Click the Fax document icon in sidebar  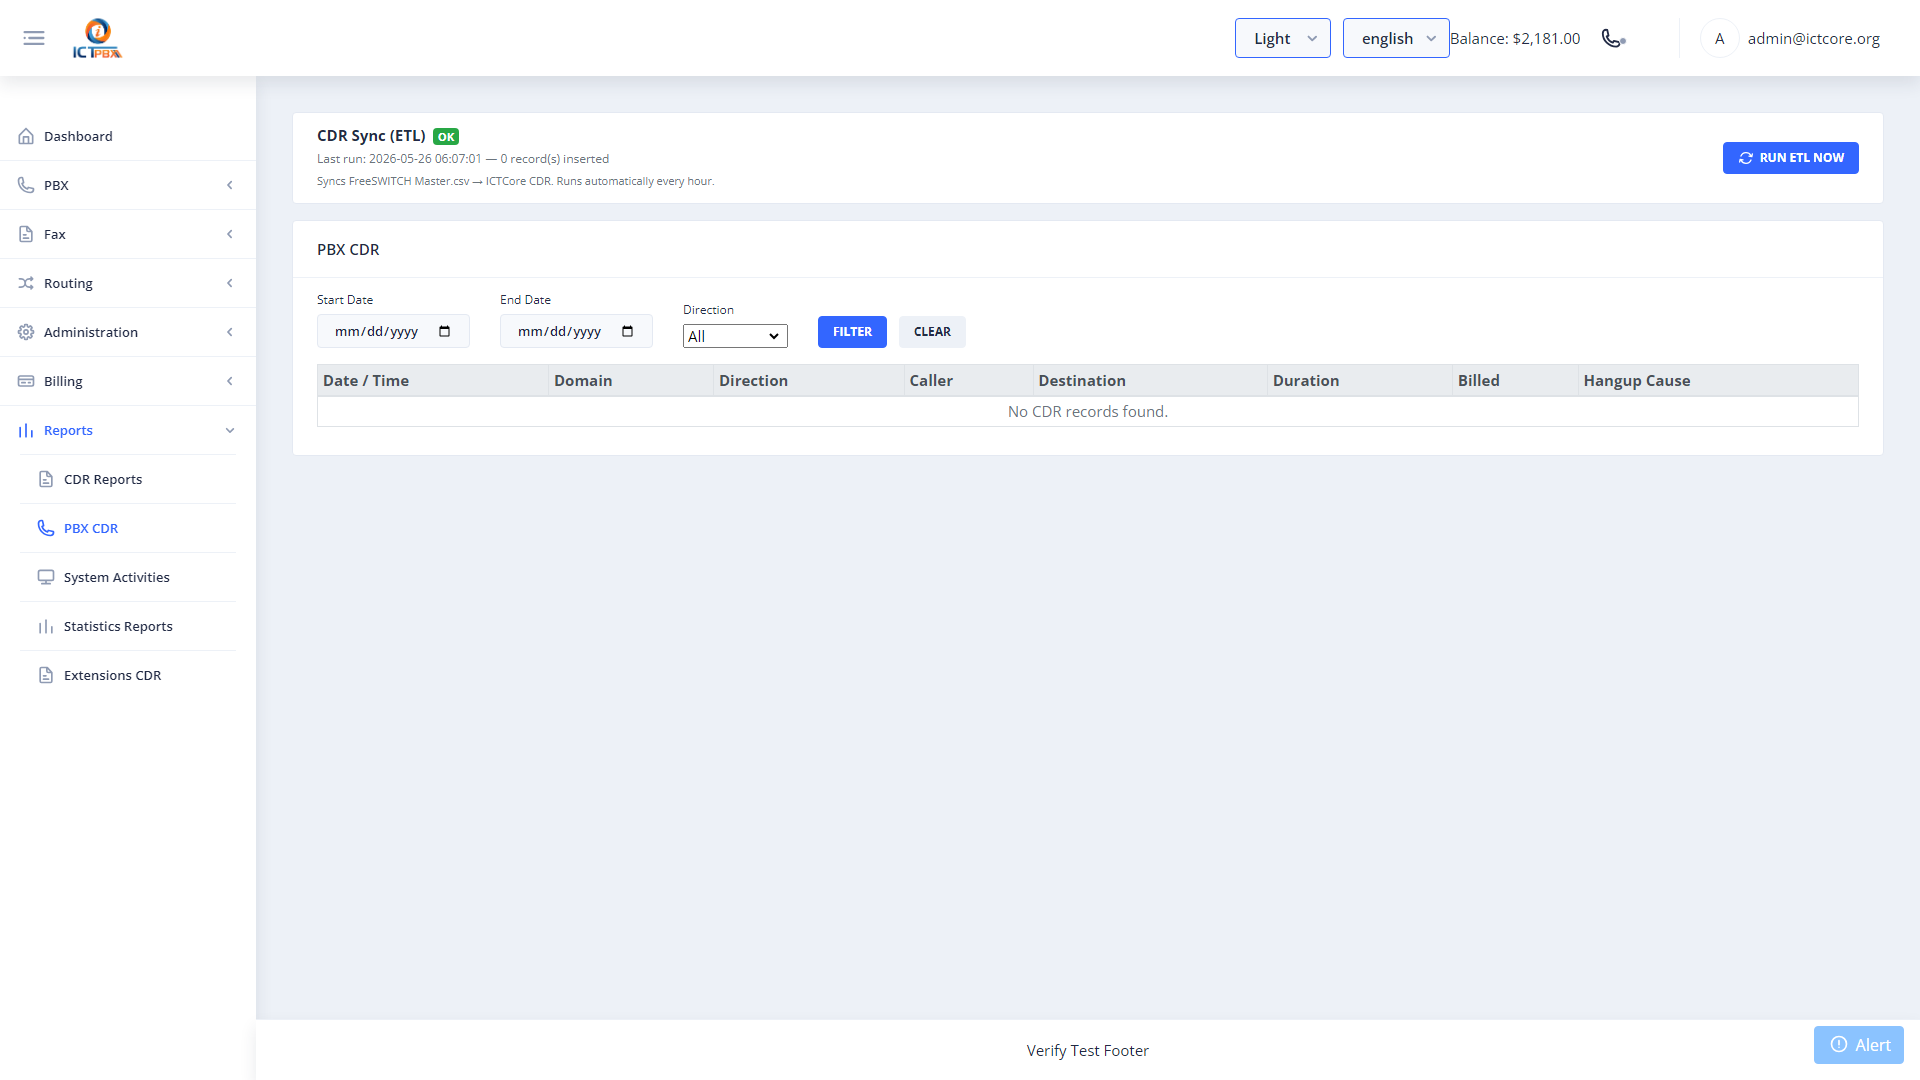26,234
